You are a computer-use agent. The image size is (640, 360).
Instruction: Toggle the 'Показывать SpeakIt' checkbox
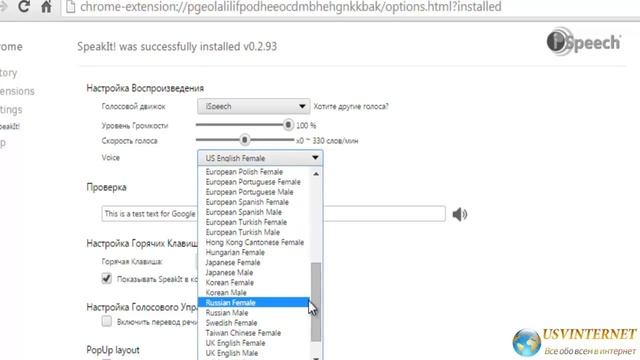pyautogui.click(x=107, y=279)
